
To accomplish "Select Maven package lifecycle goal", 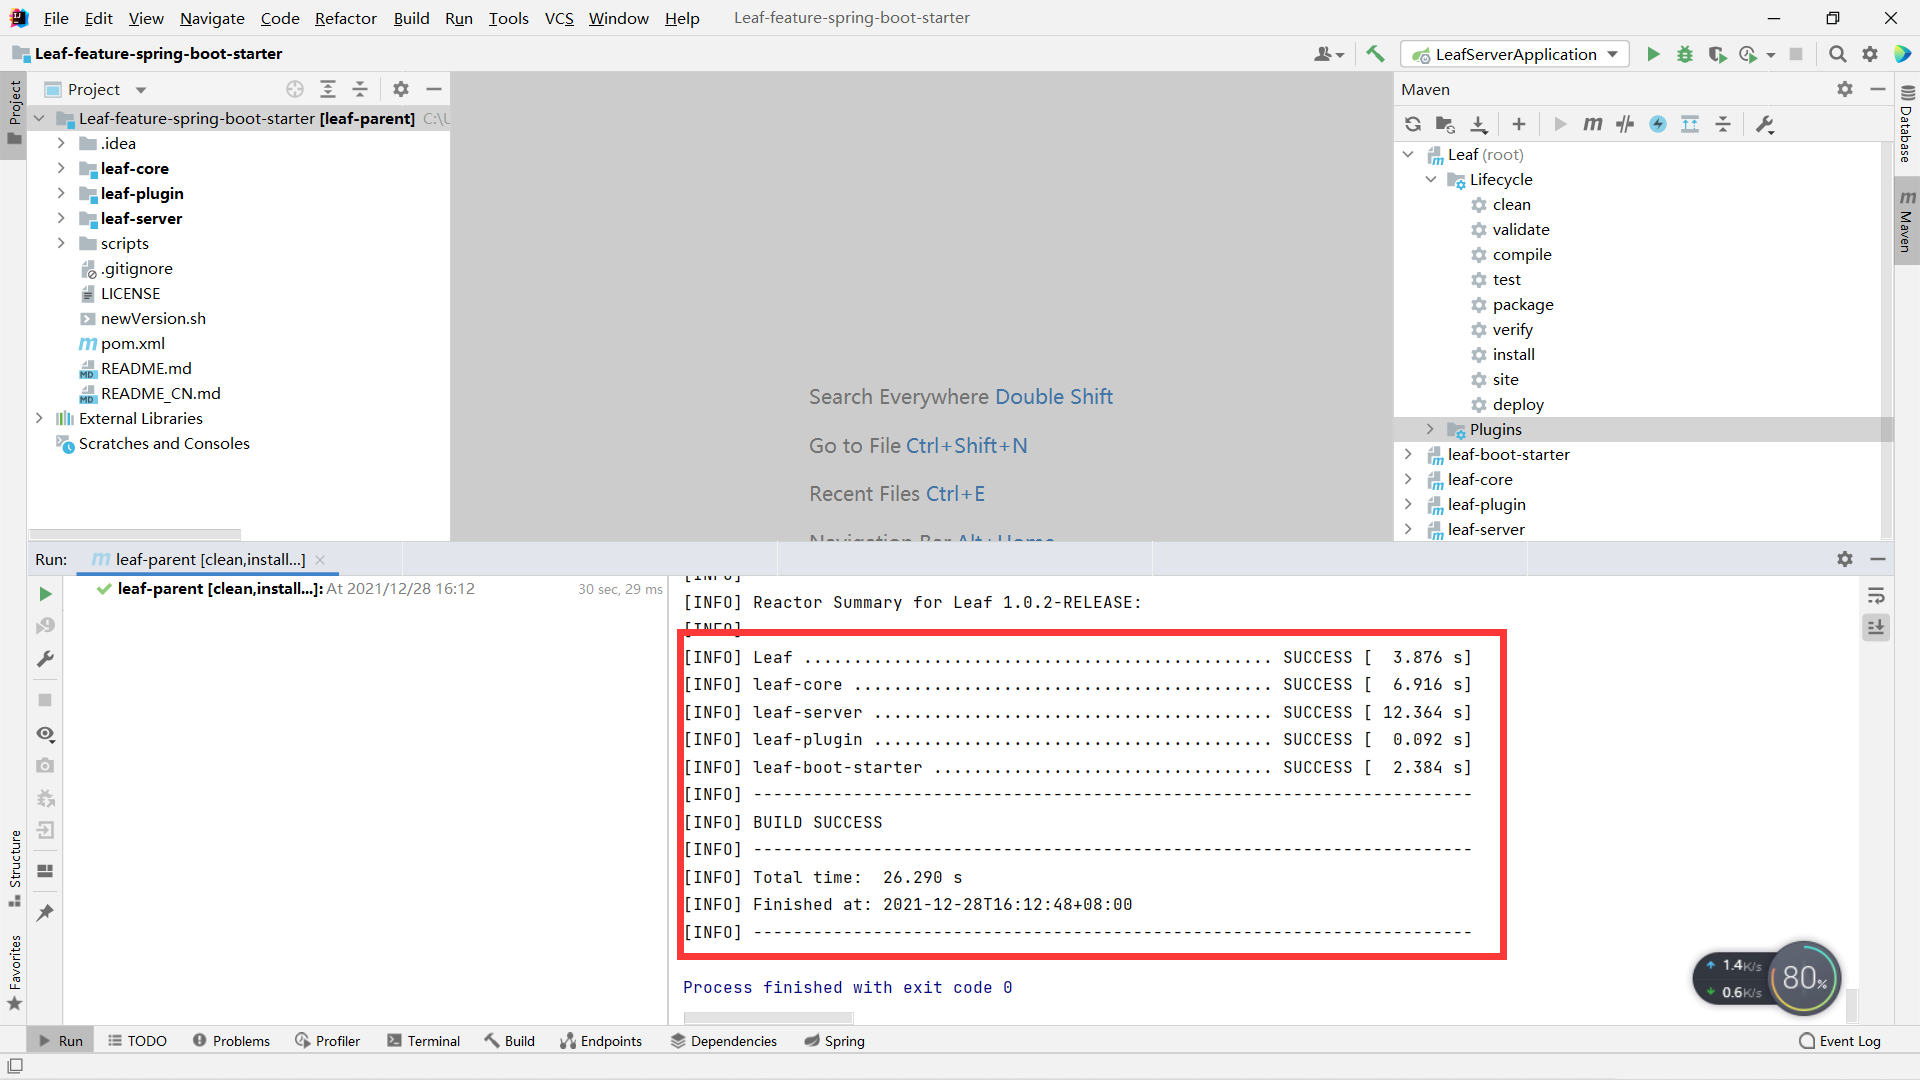I will coord(1523,304).
